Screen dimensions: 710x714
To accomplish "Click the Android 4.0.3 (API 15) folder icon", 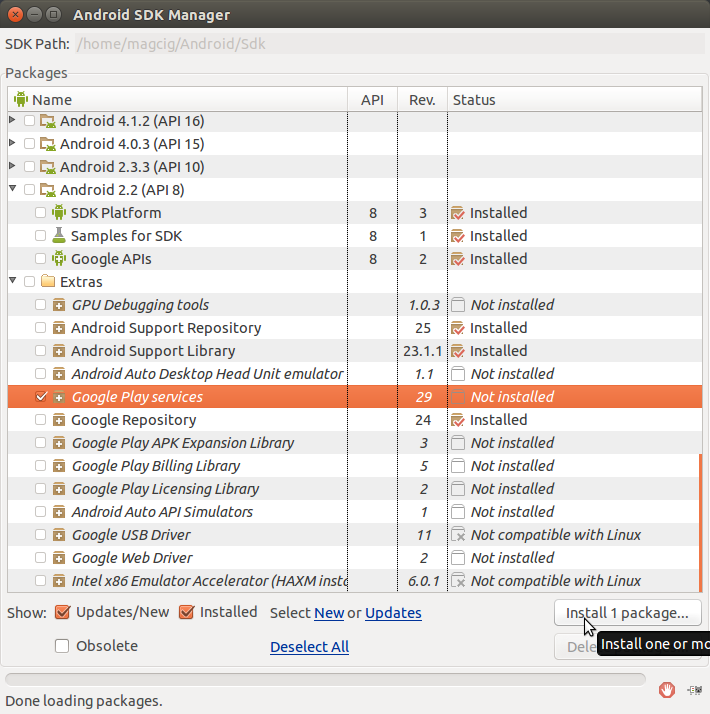I will 48,144.
